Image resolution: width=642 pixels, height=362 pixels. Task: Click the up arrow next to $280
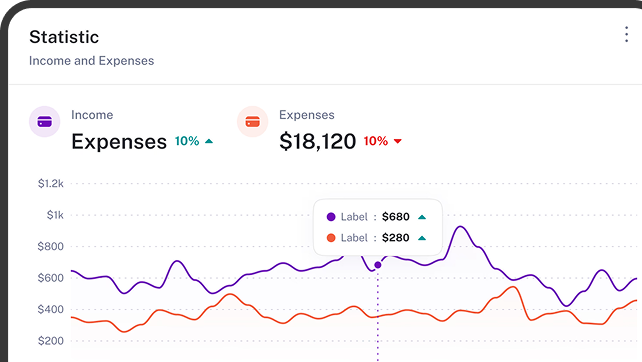(422, 238)
